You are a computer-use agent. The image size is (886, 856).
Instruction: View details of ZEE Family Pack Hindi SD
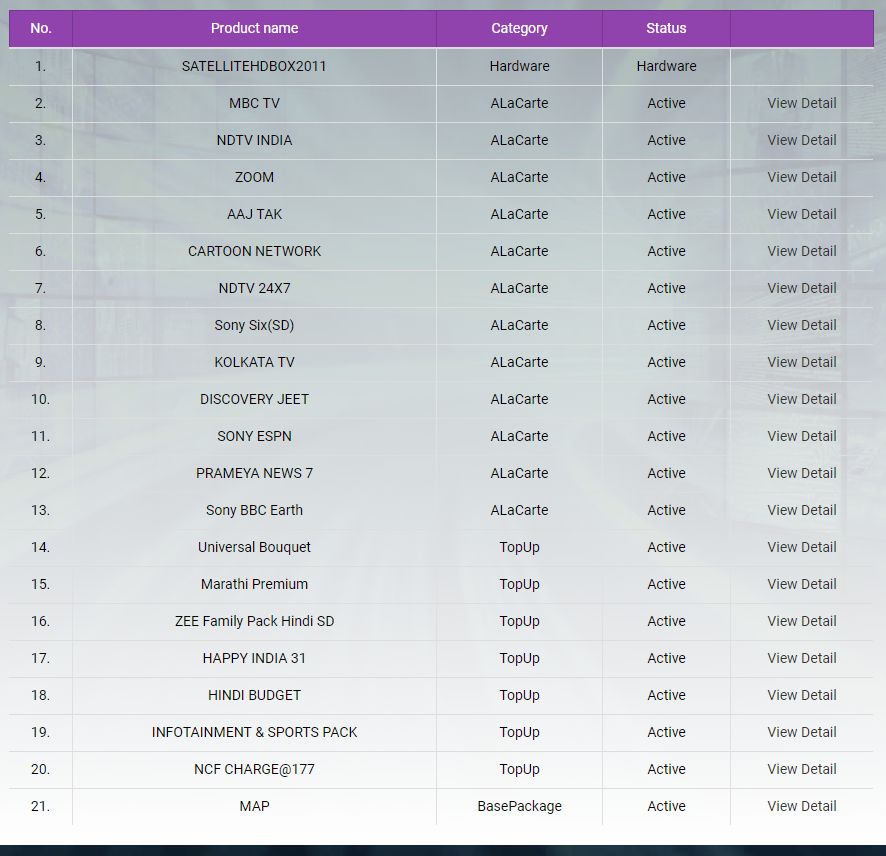[801, 622]
